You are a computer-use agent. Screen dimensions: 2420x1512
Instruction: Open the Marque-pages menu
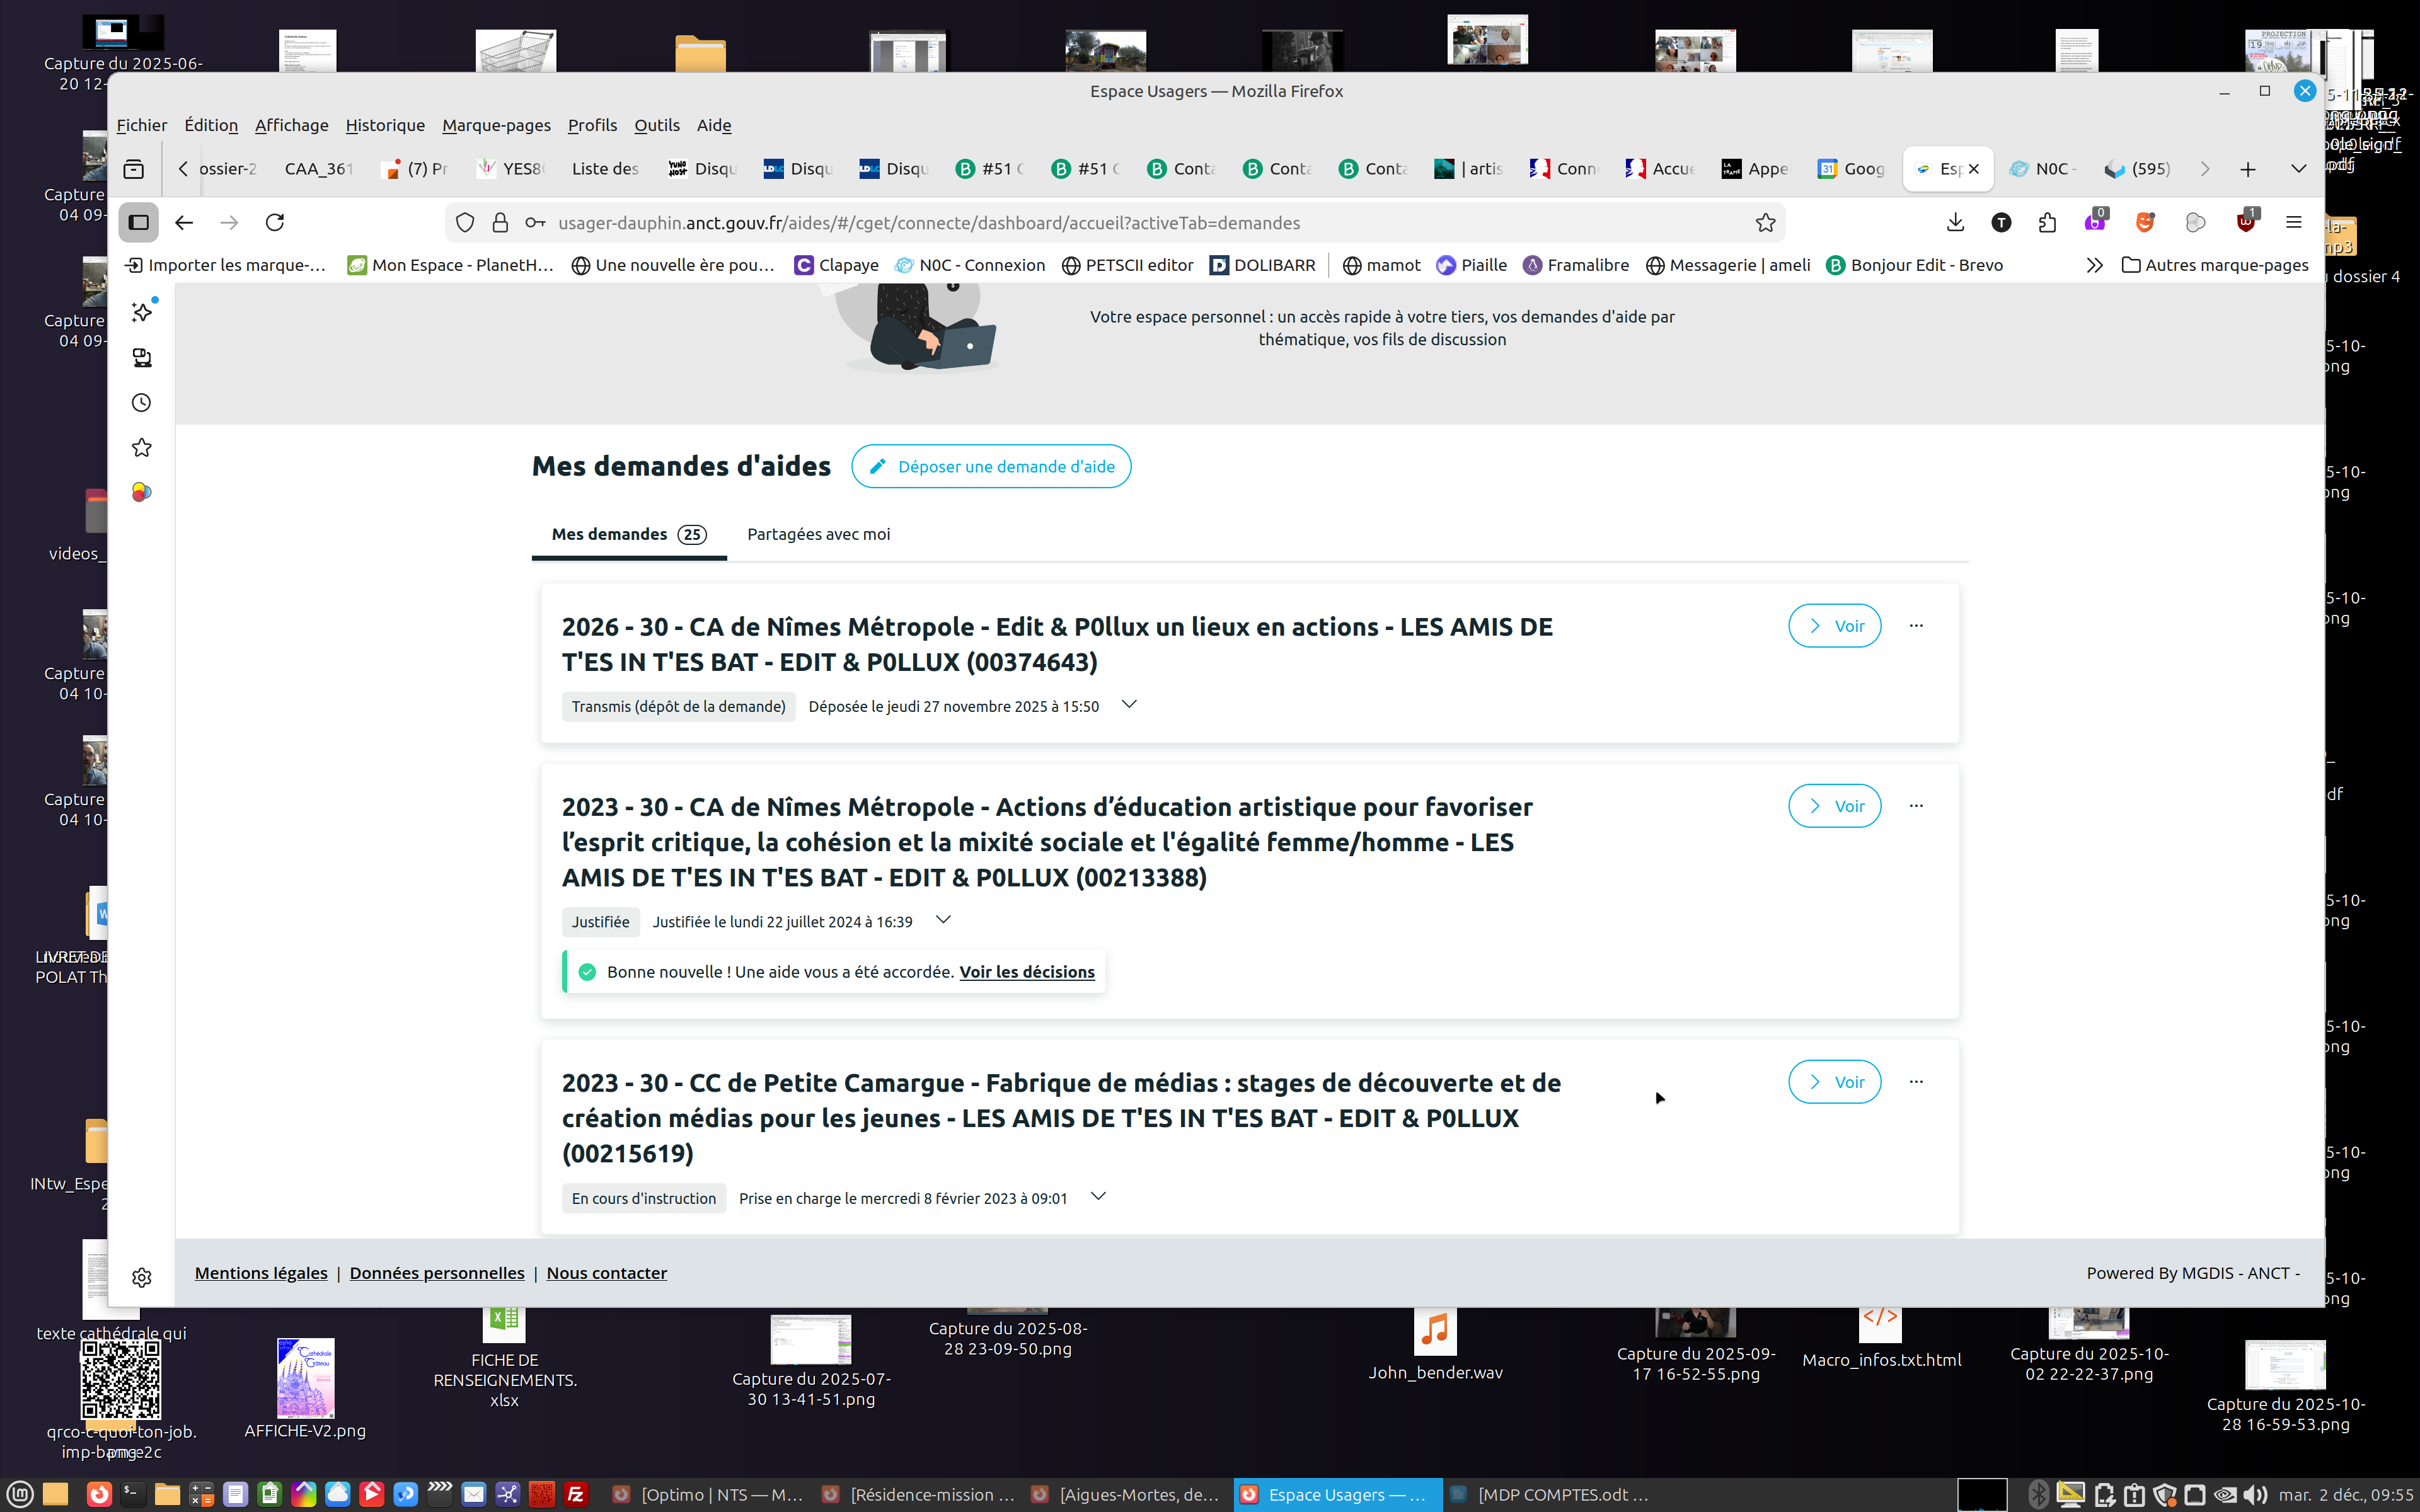coord(496,125)
